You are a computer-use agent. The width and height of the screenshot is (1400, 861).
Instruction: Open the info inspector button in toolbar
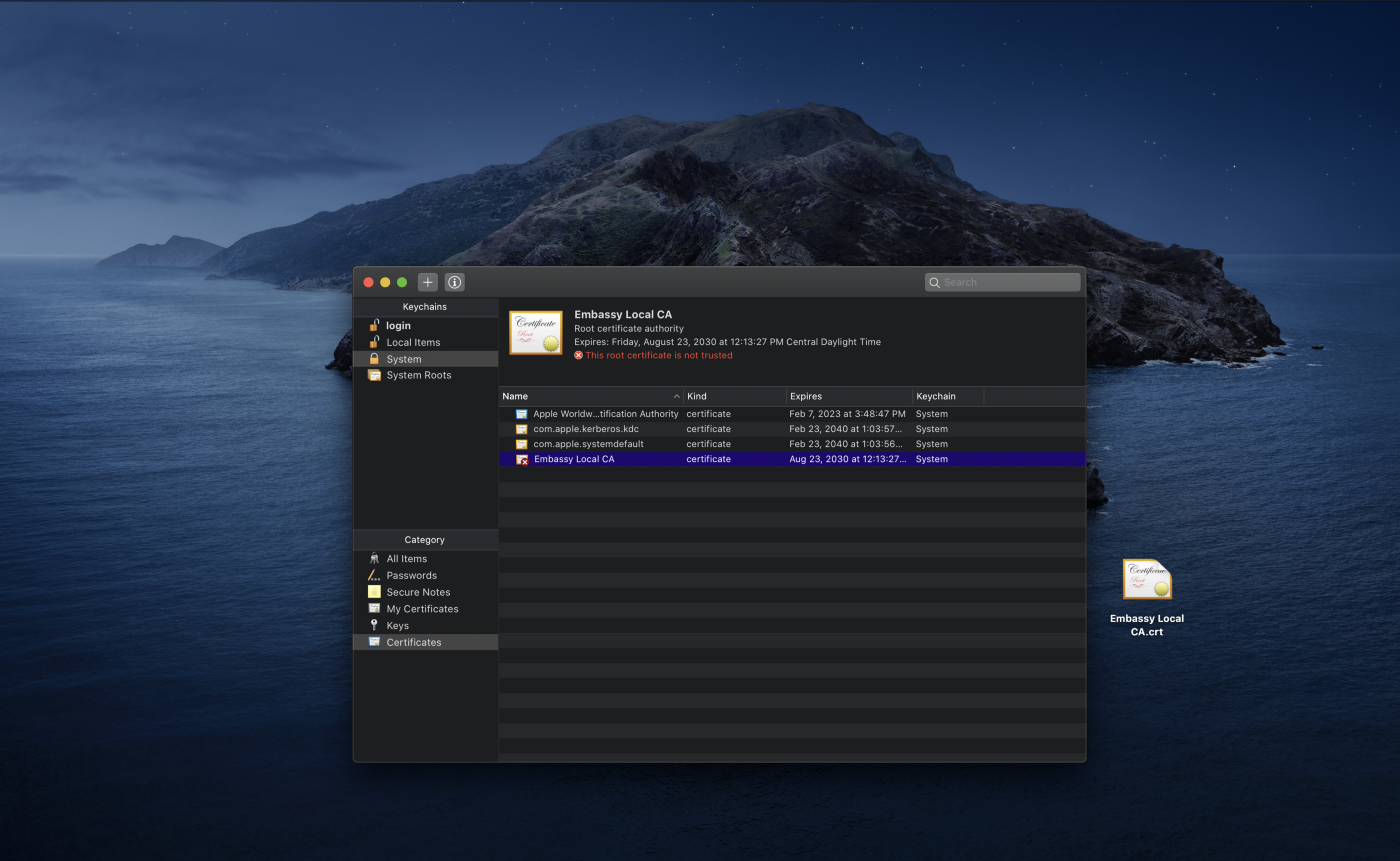(454, 282)
